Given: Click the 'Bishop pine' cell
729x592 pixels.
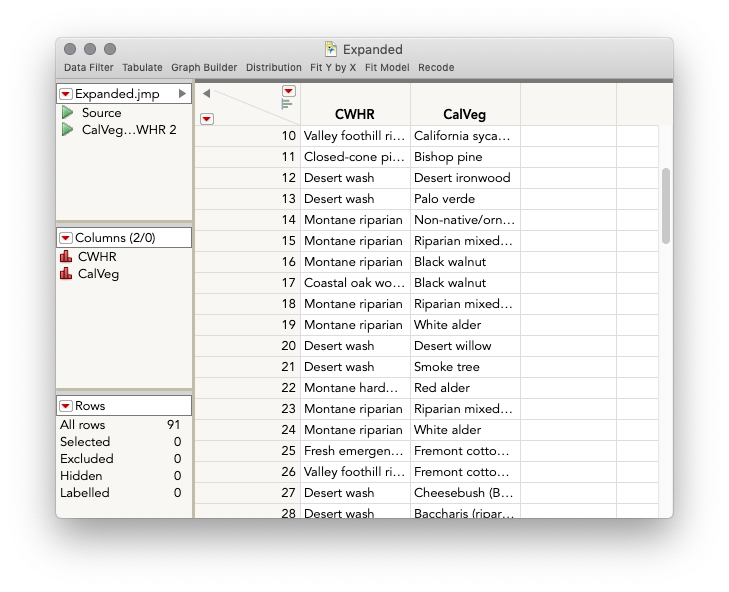Looking at the screenshot, I should click(x=465, y=157).
